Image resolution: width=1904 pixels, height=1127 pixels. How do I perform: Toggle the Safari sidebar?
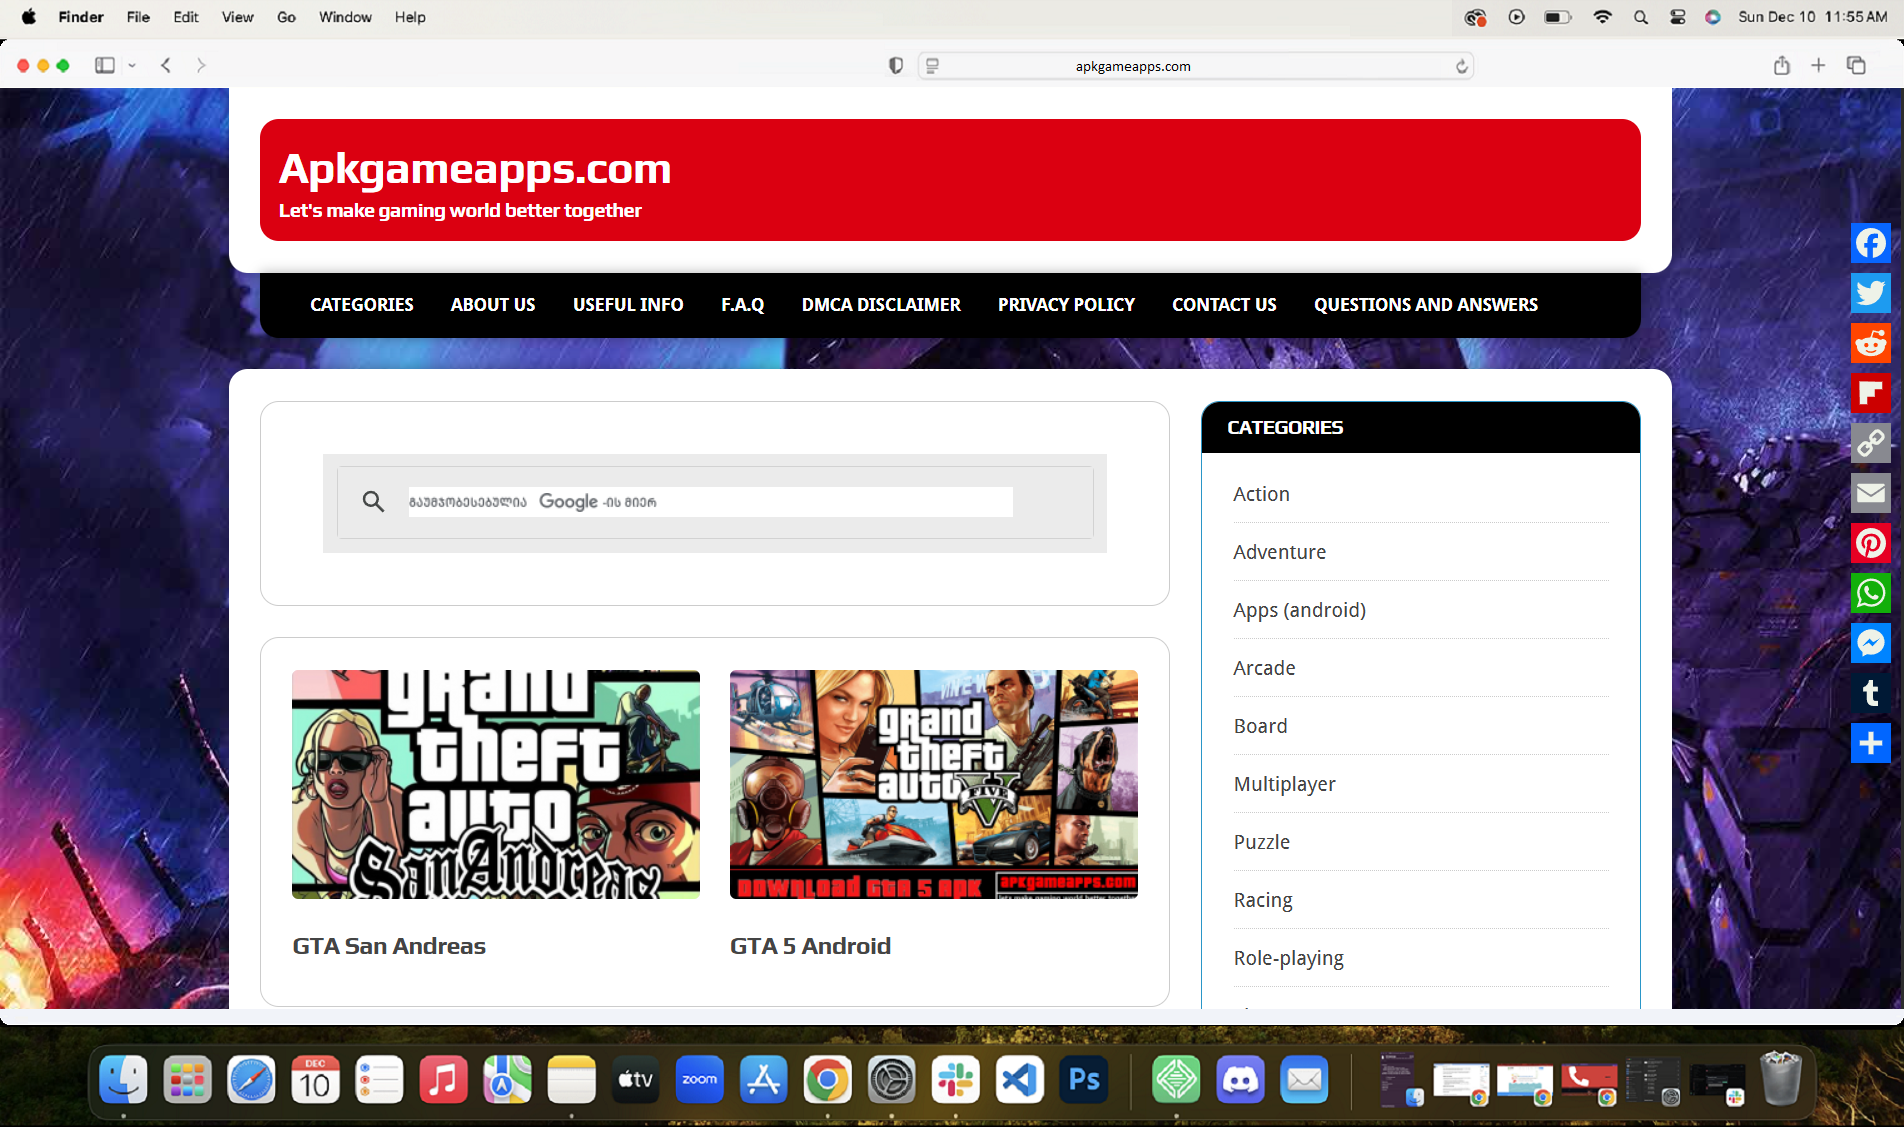(x=104, y=65)
